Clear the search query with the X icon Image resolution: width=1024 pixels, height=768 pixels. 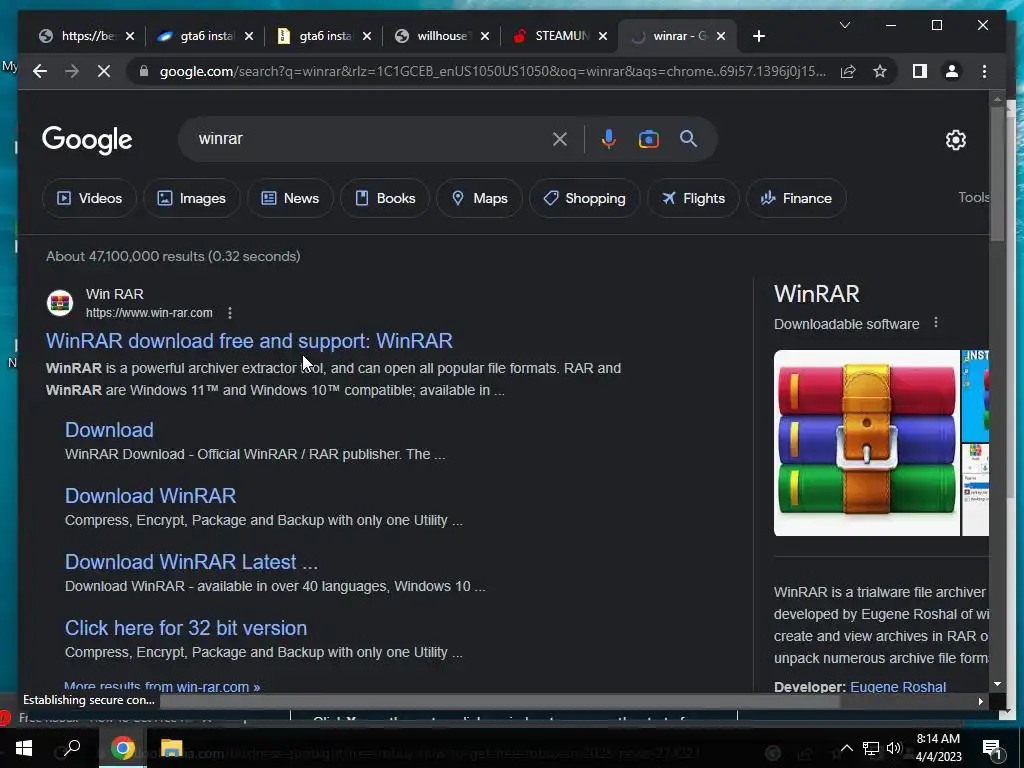(560, 139)
